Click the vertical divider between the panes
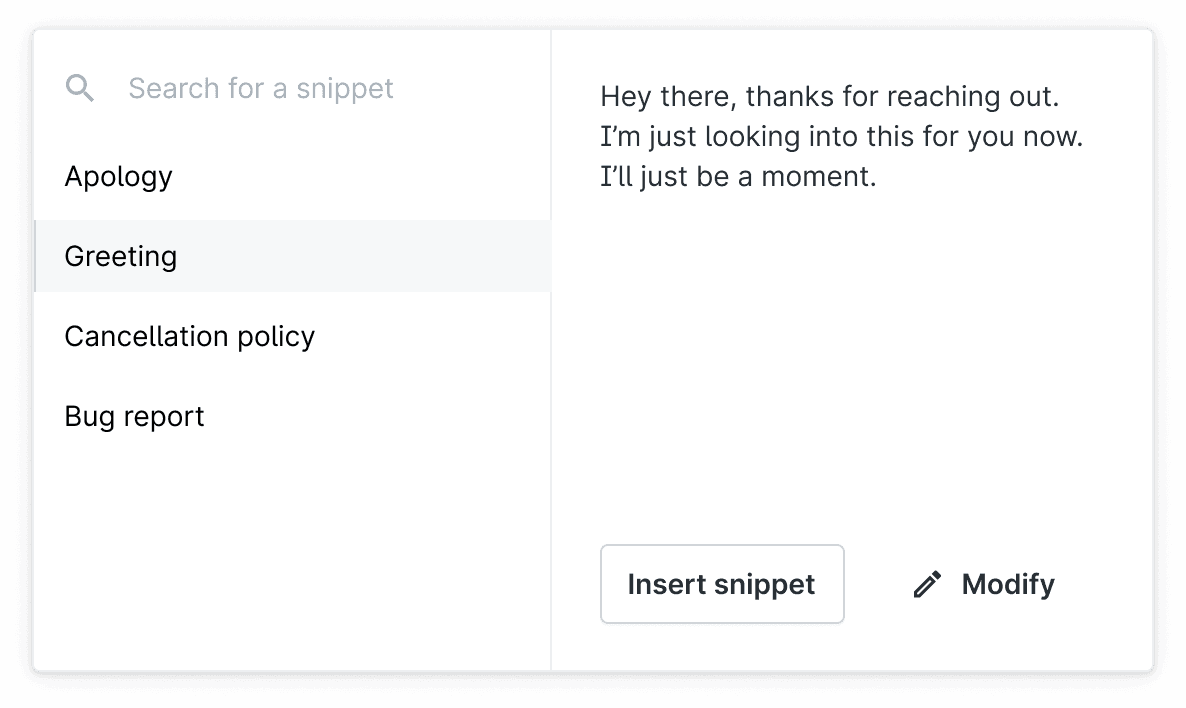 tap(551, 349)
